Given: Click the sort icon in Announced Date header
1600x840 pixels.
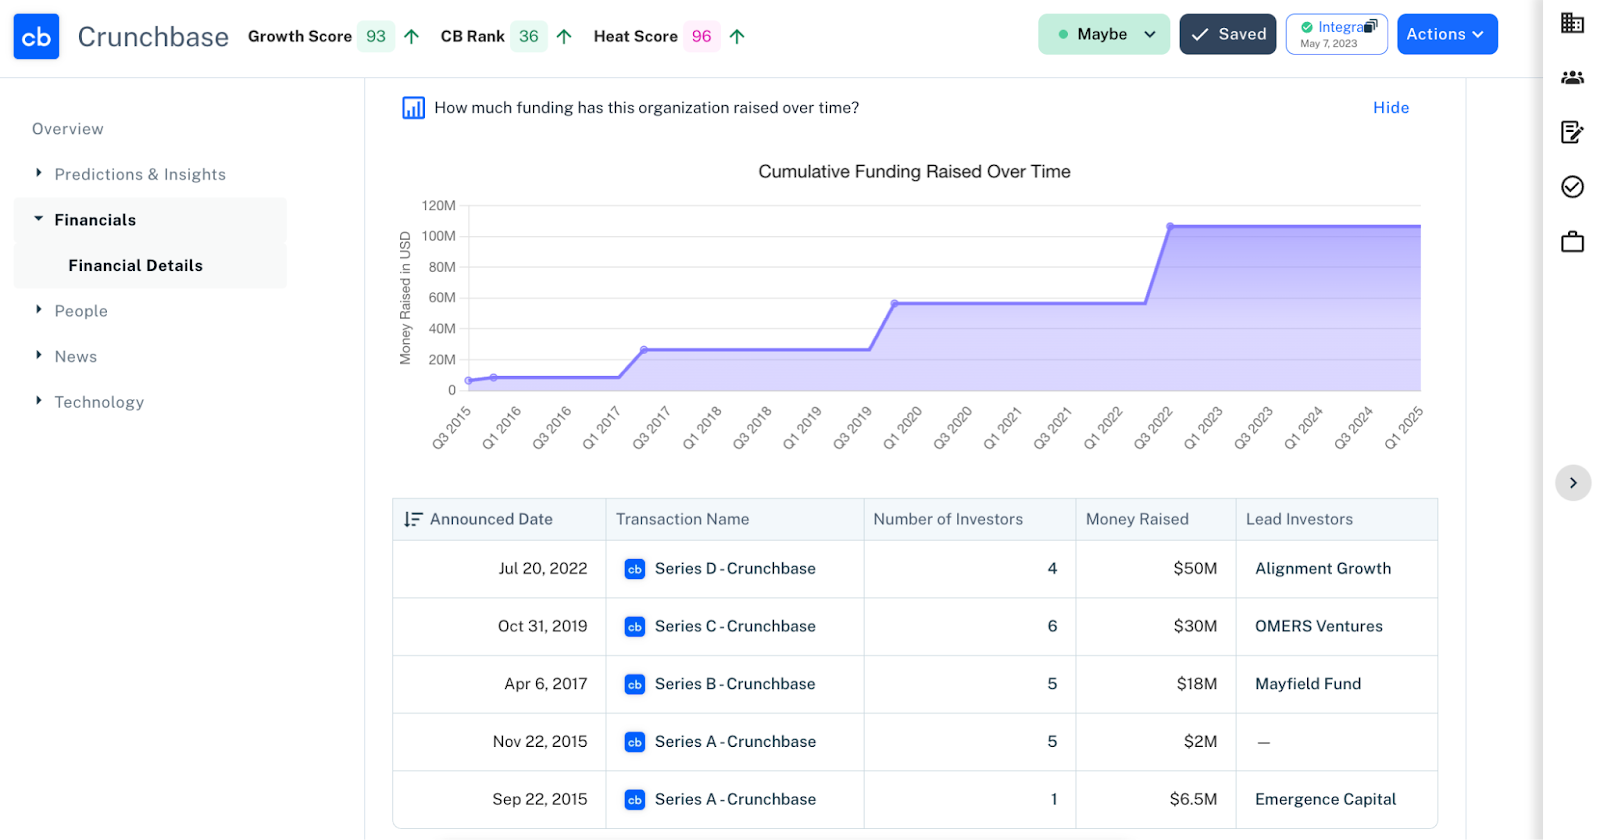Looking at the screenshot, I should (x=413, y=519).
